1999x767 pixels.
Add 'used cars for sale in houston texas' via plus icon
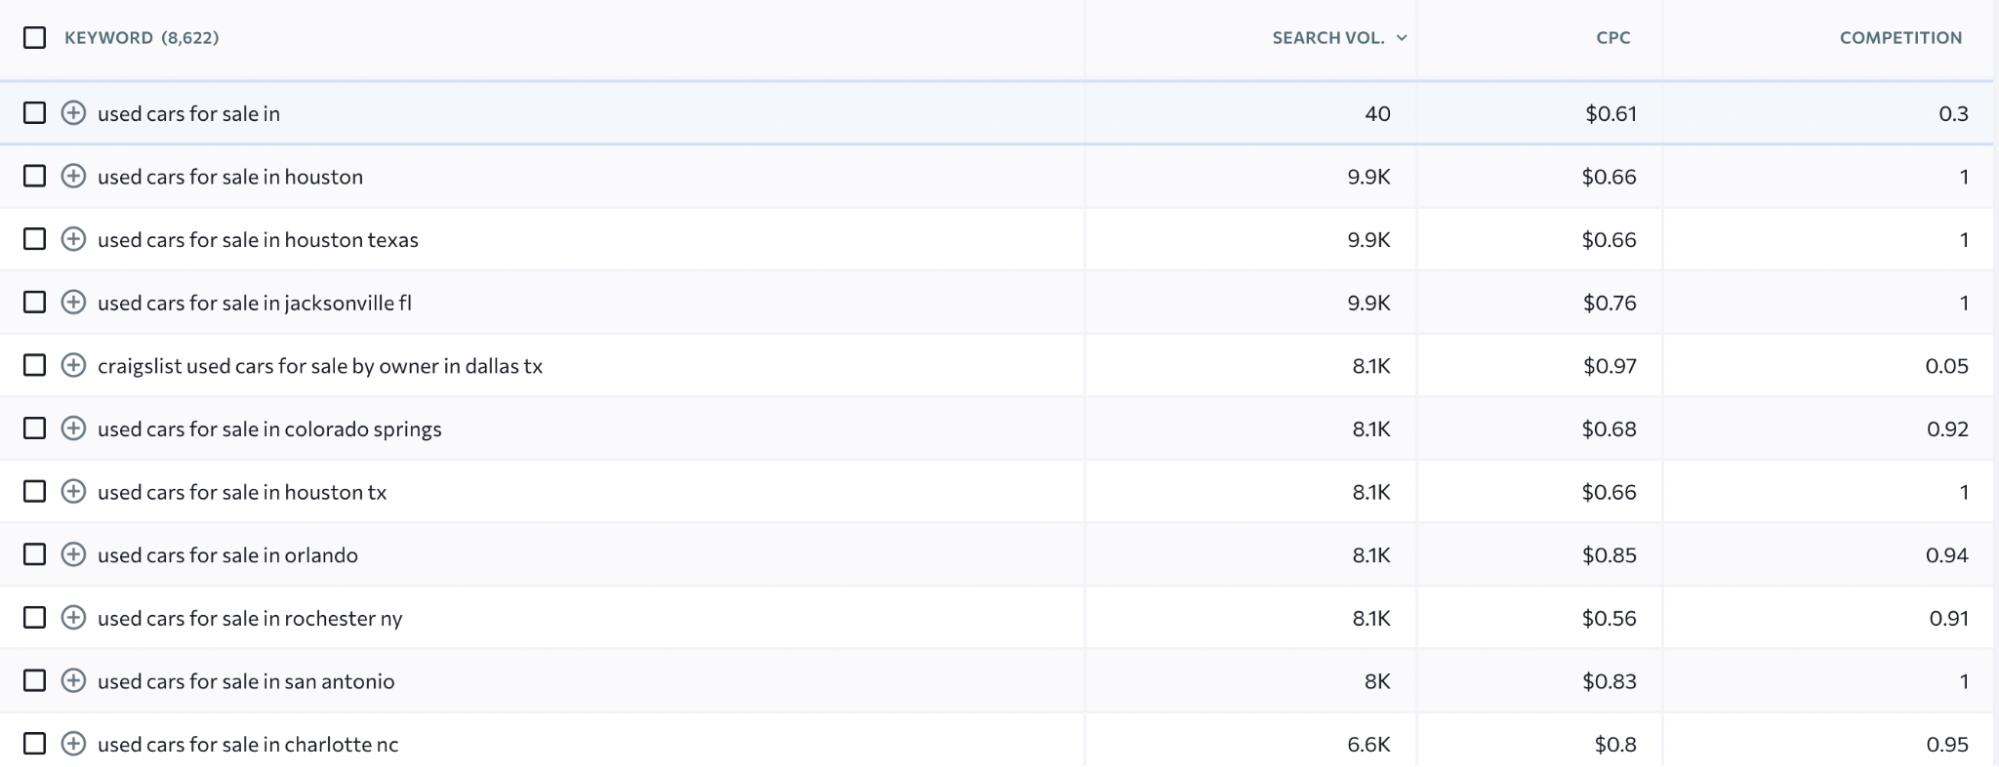[73, 239]
